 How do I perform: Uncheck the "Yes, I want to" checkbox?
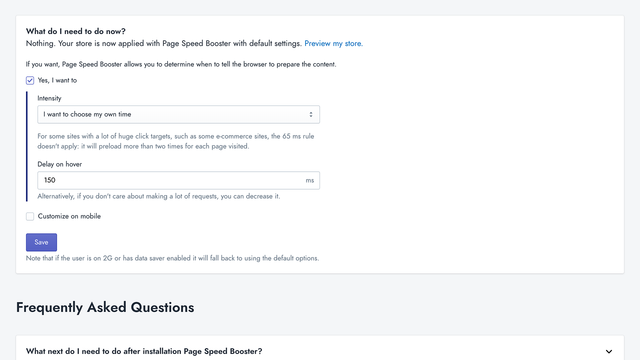(x=30, y=80)
